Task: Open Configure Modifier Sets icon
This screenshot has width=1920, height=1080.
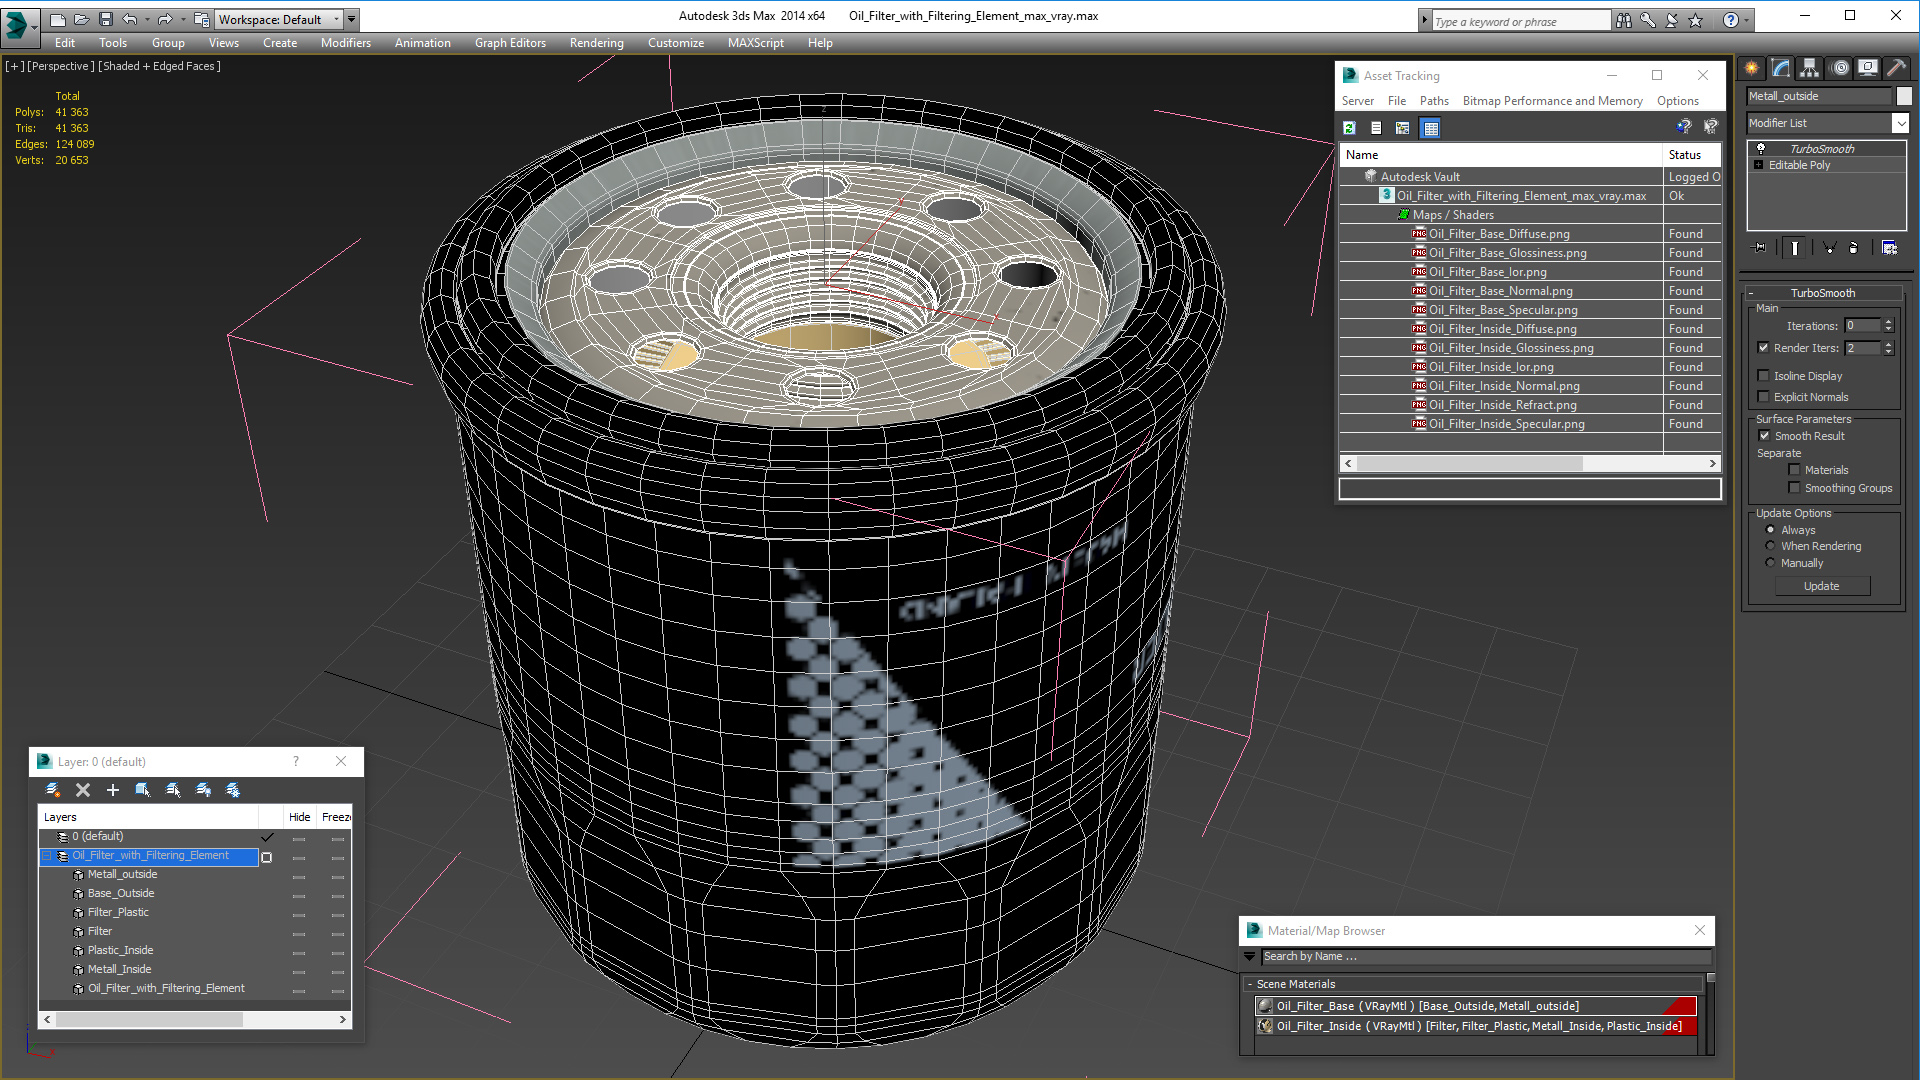Action: pos(1889,247)
